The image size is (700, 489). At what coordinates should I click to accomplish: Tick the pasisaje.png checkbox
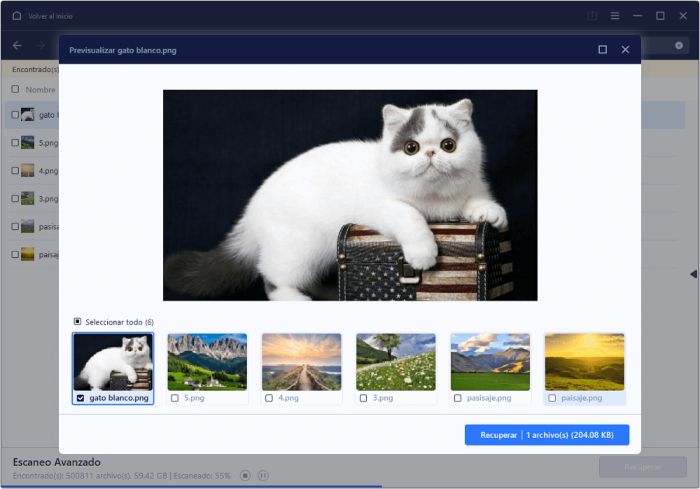[x=458, y=398]
